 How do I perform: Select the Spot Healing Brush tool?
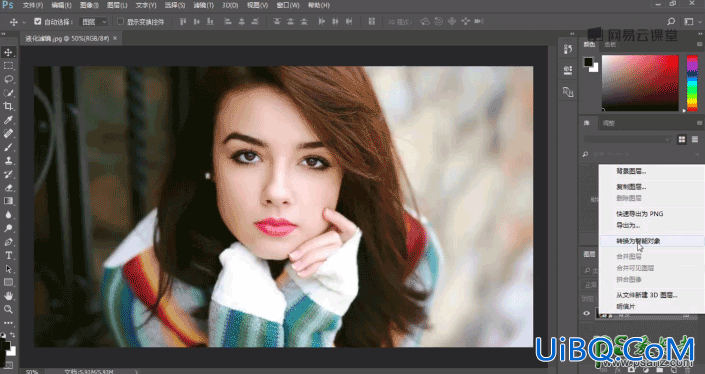click(x=8, y=134)
